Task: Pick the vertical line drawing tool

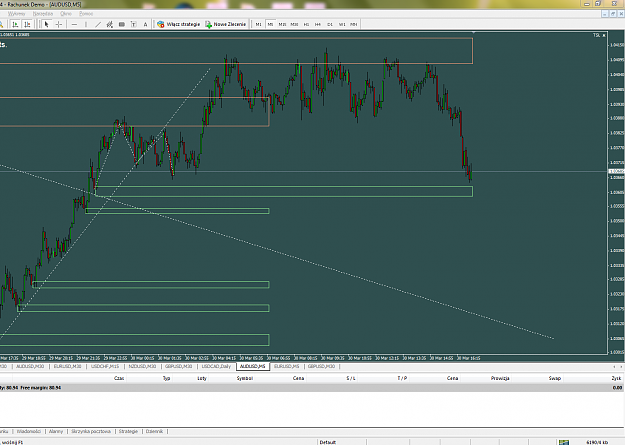Action: click(86, 24)
